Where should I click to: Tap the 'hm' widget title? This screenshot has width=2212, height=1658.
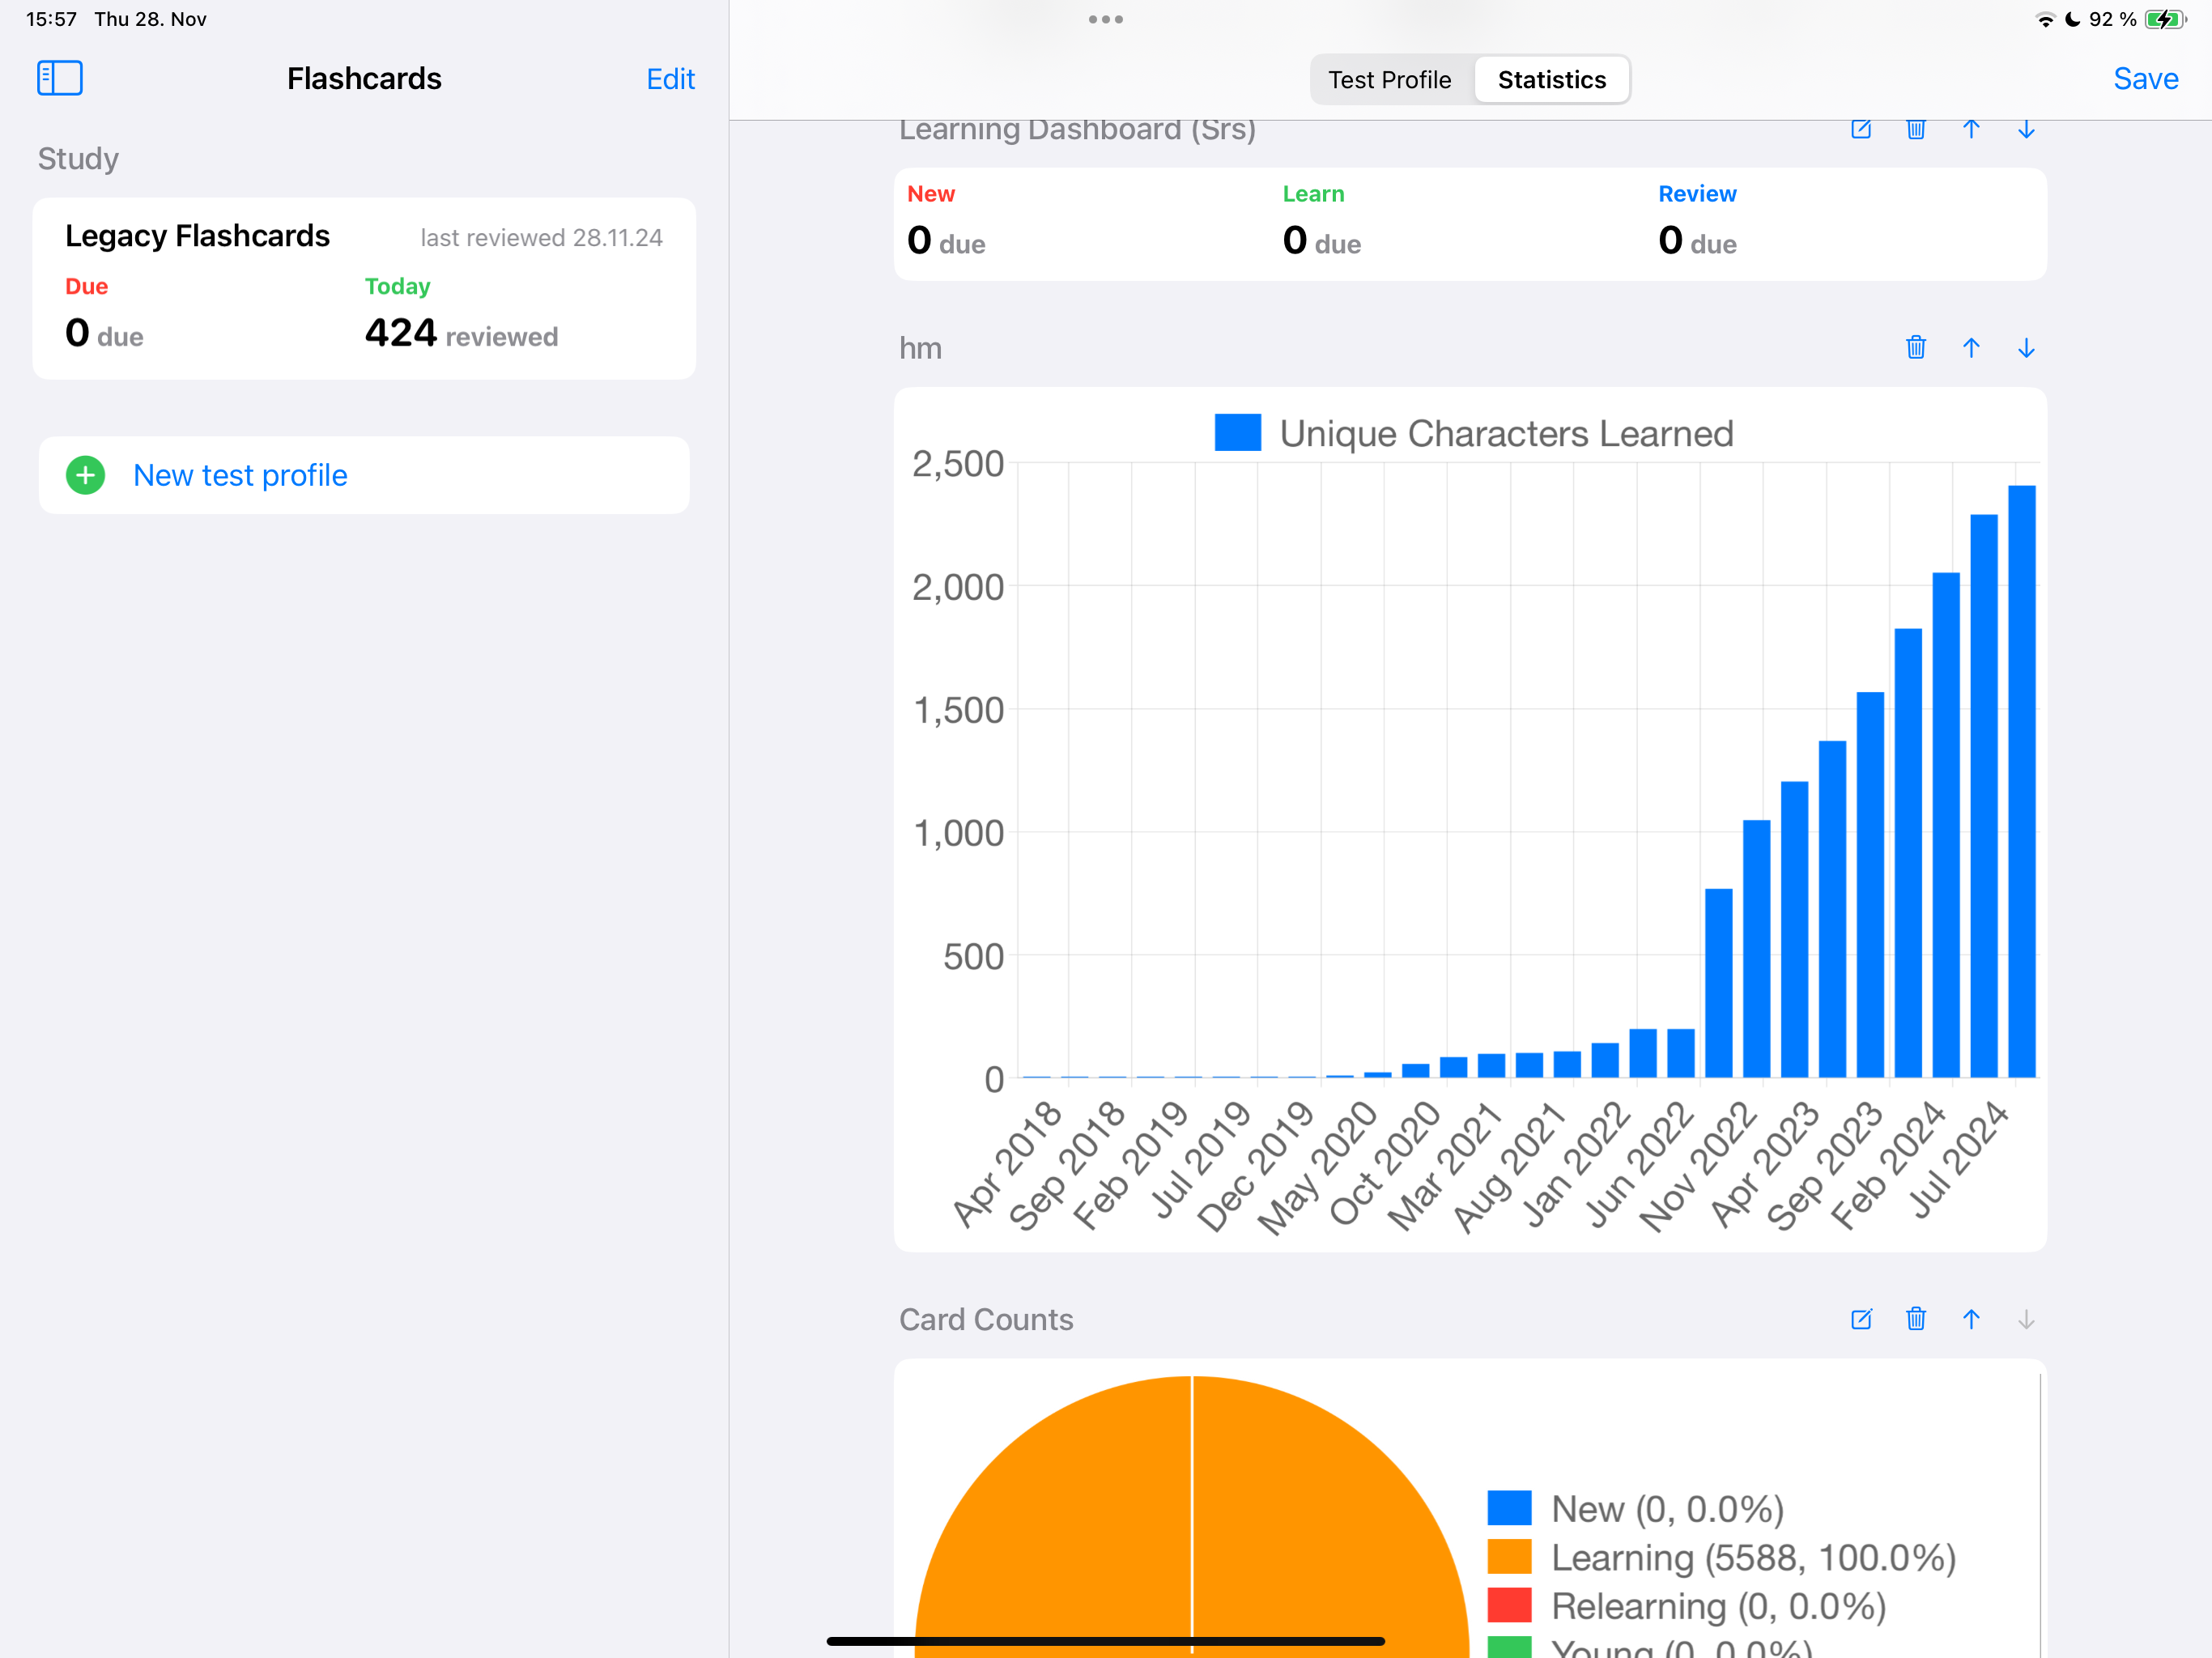[x=920, y=348]
